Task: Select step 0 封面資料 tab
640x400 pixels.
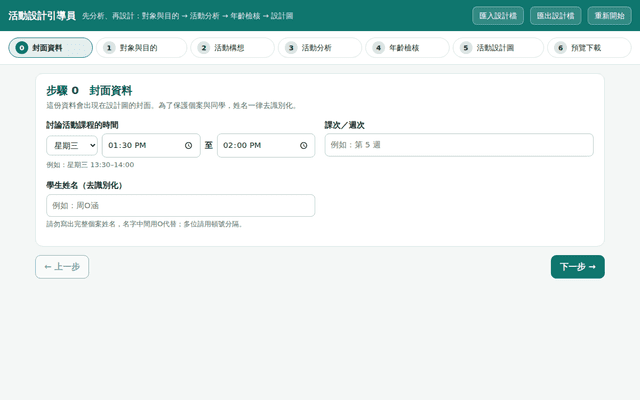Action: [x=51, y=48]
